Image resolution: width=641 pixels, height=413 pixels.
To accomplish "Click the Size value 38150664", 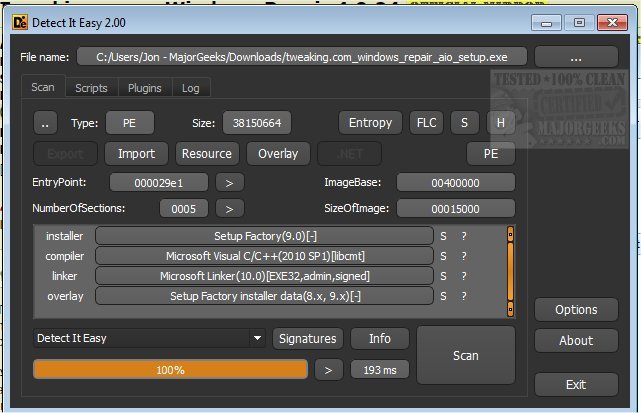I will [x=257, y=123].
